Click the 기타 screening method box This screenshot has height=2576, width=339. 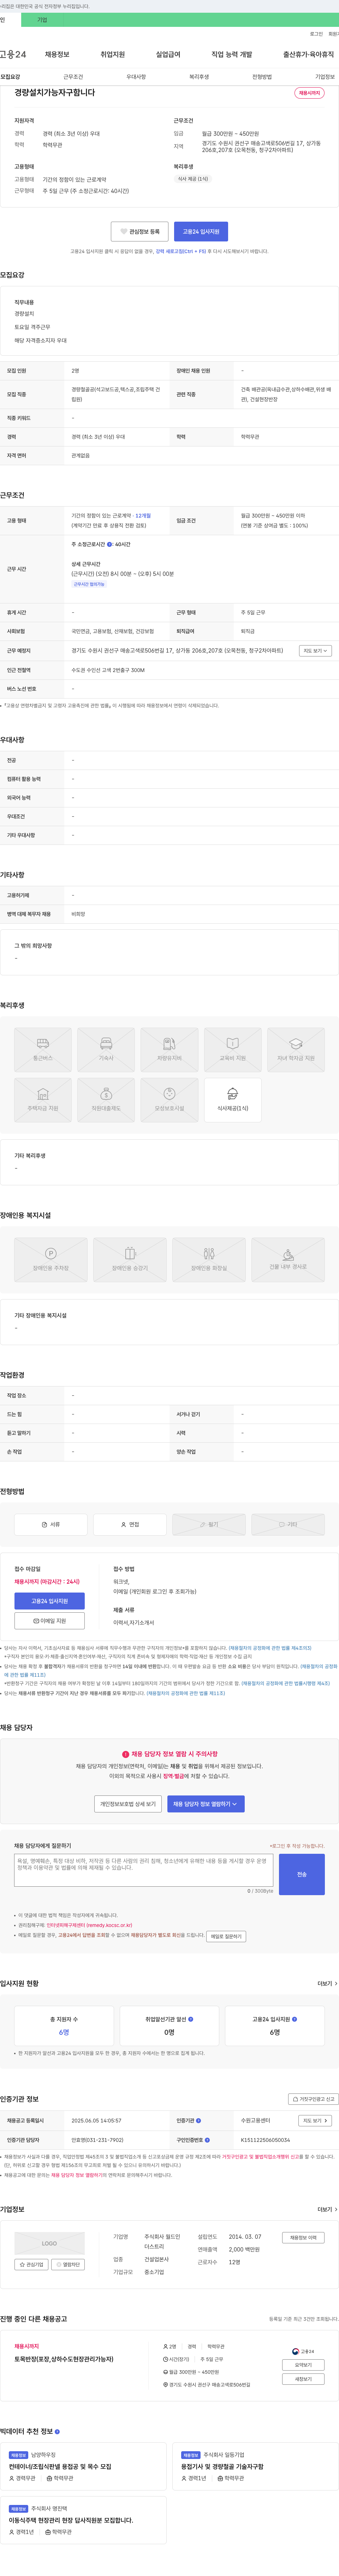288,1525
